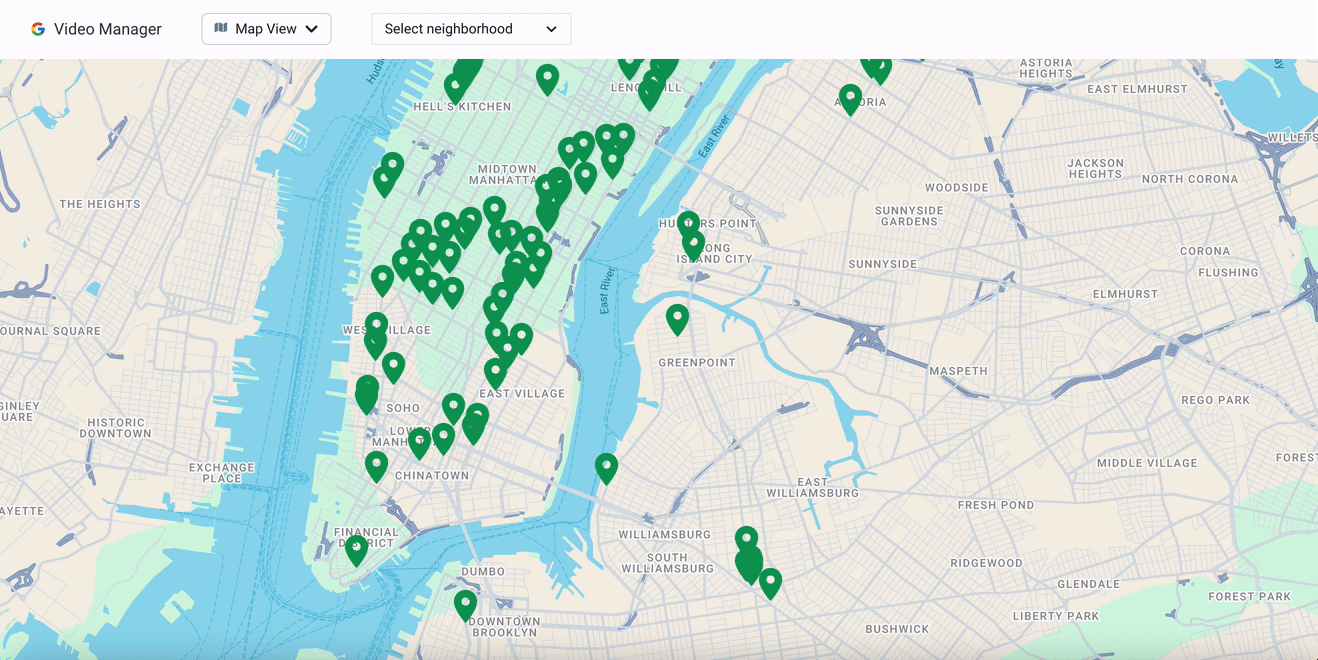This screenshot has height=660, width=1318.
Task: Open the pin above Downtown Brooklyn
Action: pyautogui.click(x=465, y=604)
